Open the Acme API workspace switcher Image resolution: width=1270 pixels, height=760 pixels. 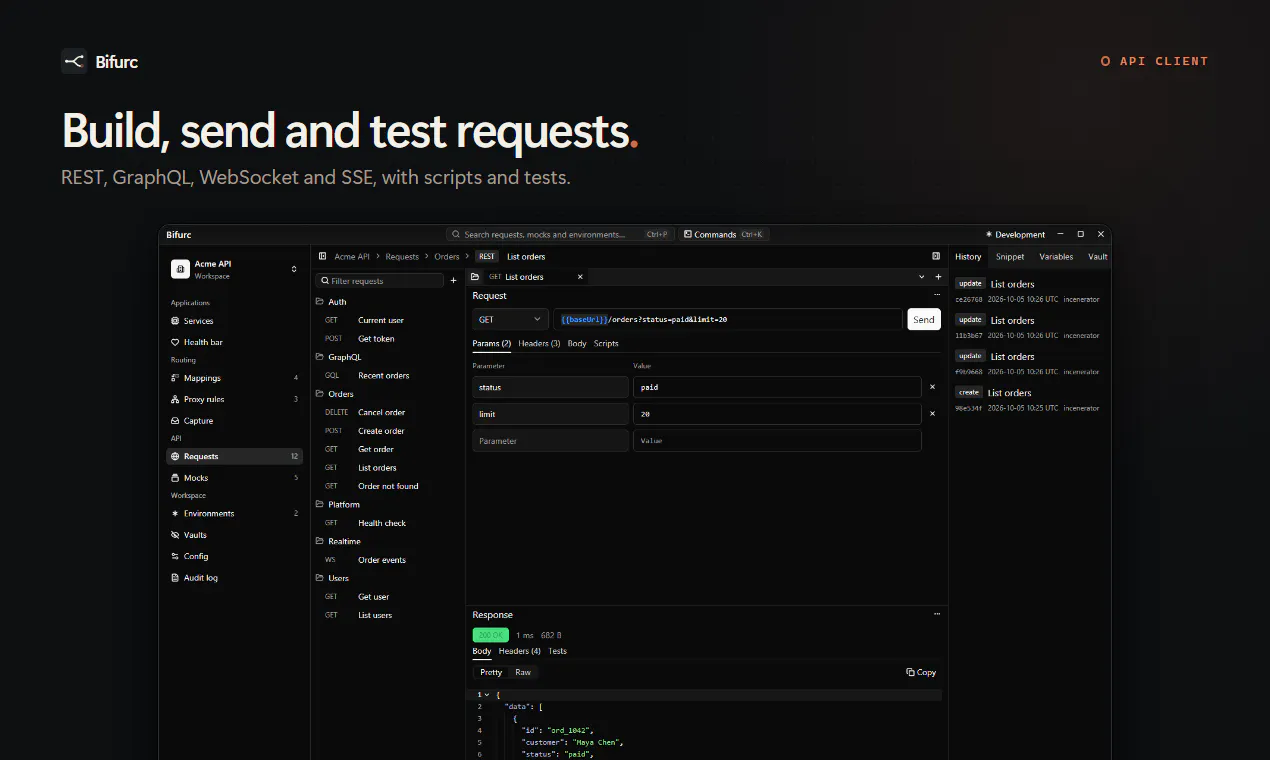tap(236, 269)
